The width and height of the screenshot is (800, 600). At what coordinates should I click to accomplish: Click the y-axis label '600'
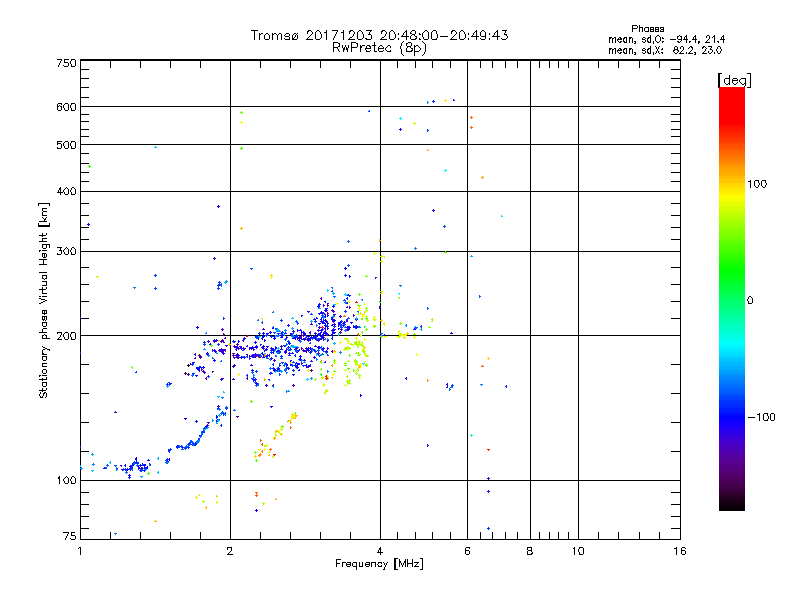click(x=66, y=107)
